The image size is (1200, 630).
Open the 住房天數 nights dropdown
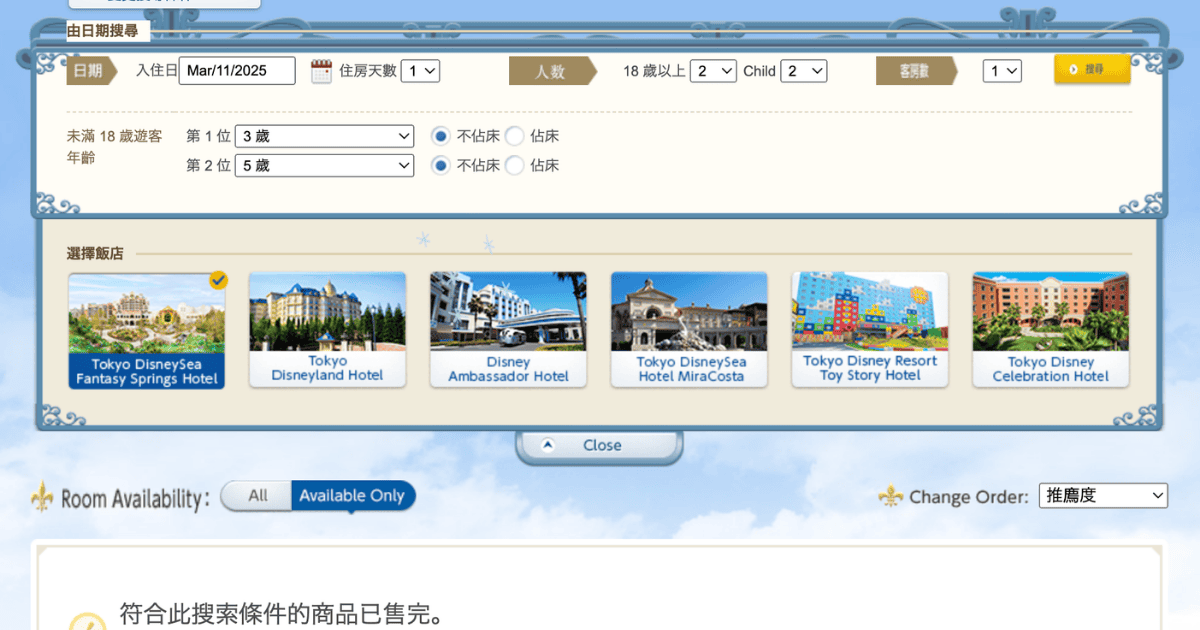click(x=420, y=71)
